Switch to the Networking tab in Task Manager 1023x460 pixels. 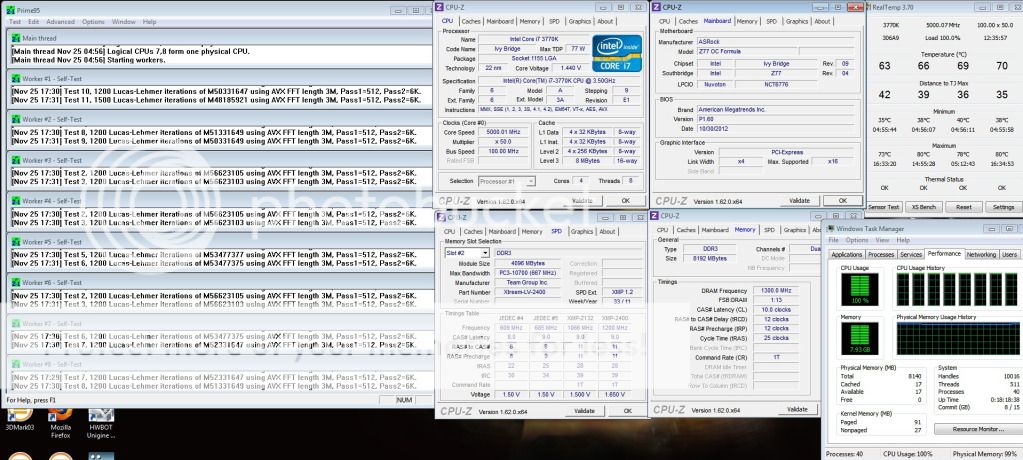click(981, 254)
